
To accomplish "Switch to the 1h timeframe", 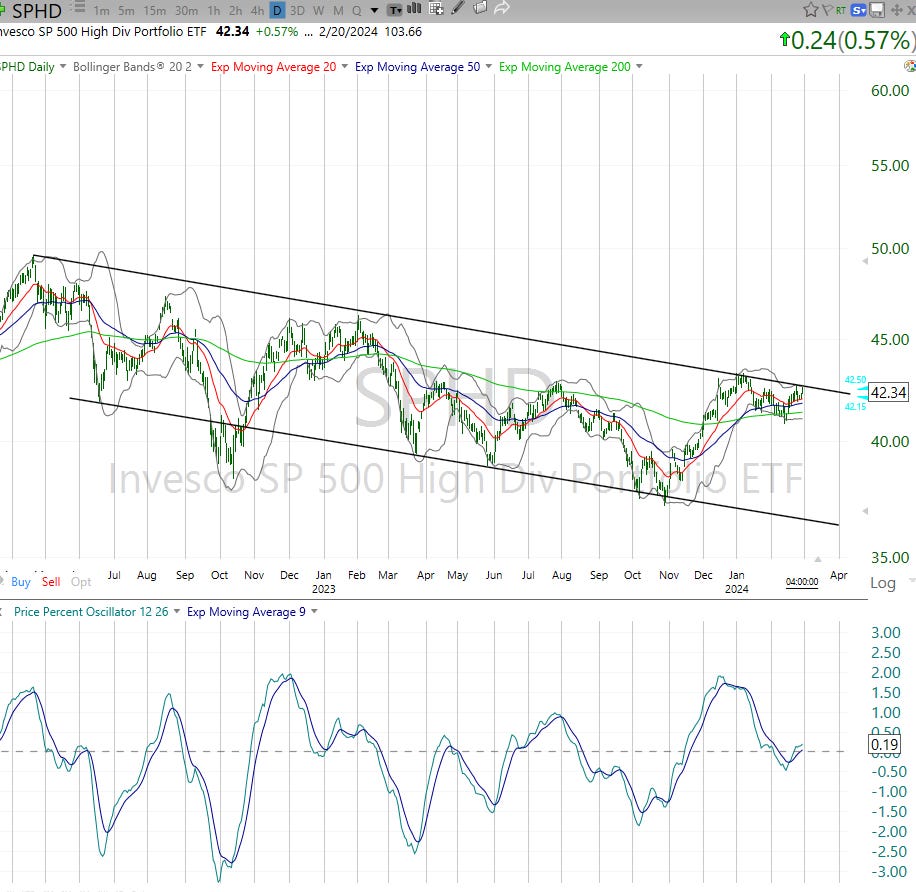I will 214,11.
